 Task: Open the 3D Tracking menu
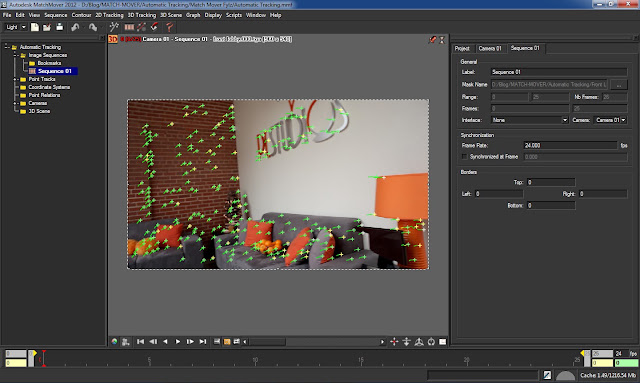tap(142, 15)
